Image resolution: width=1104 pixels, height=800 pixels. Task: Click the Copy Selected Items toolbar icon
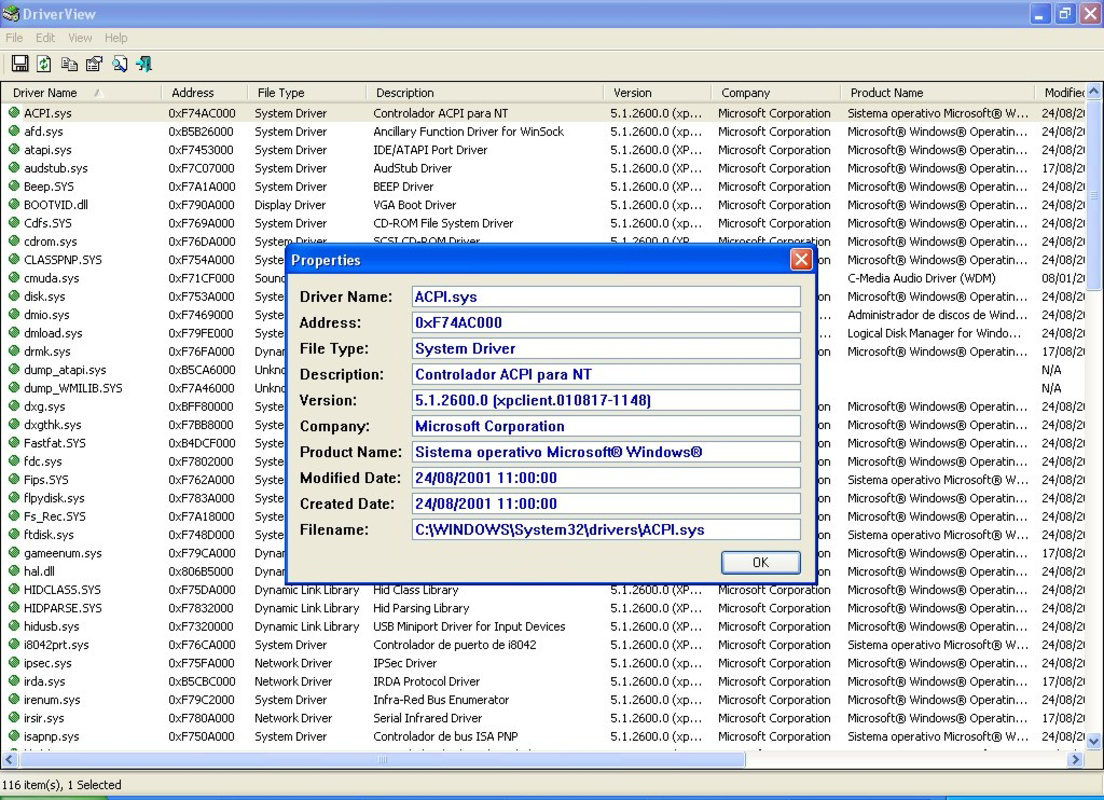point(69,64)
